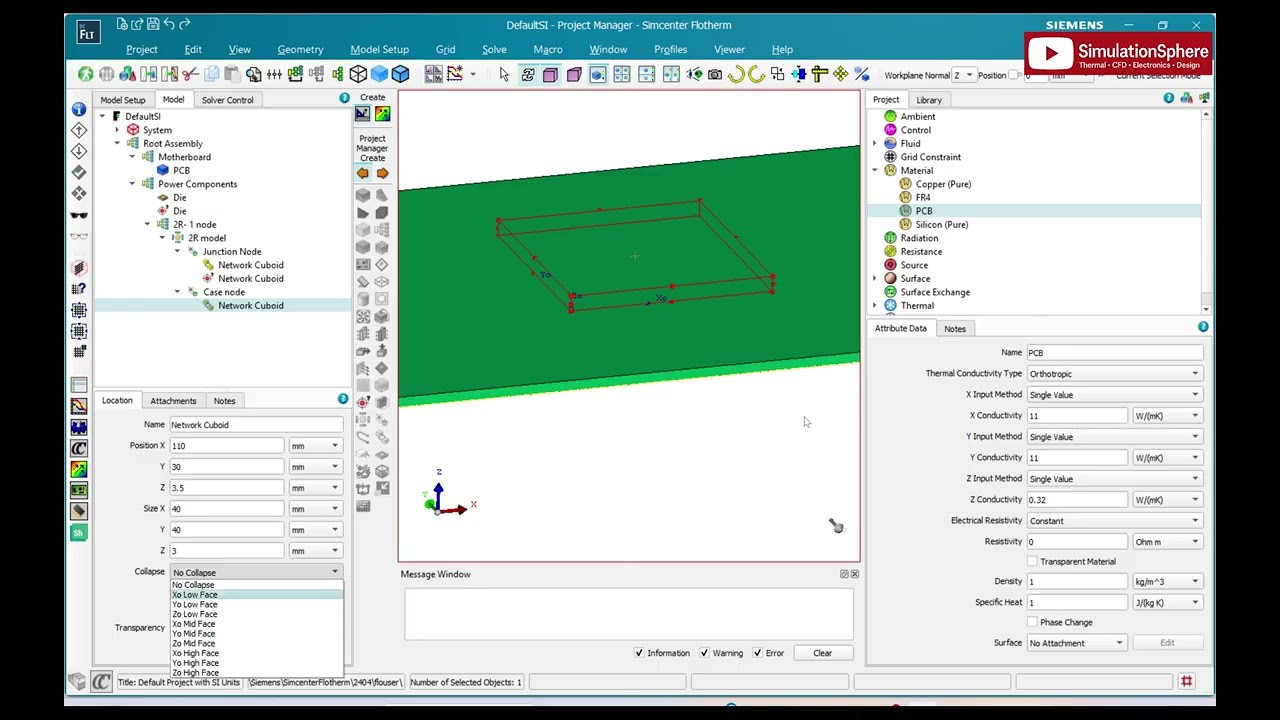Click the green Sh icon in the left sidebar

point(78,533)
